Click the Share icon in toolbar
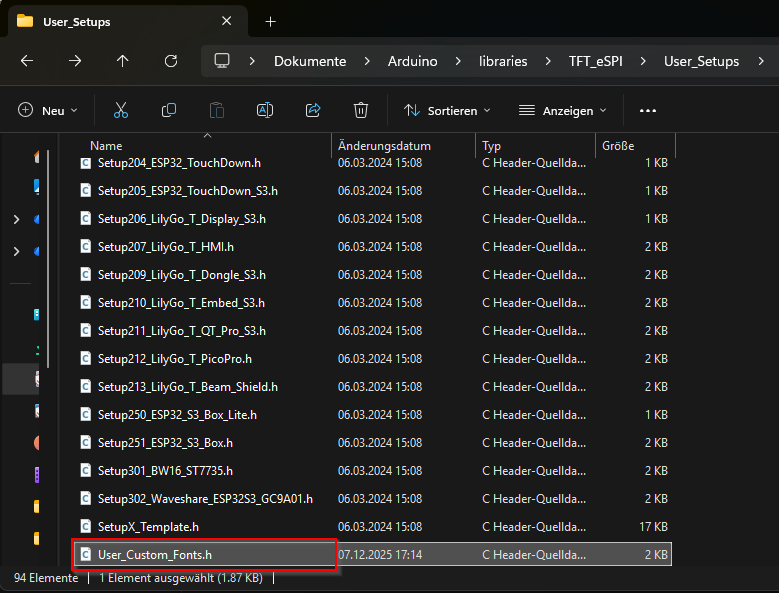Screen dimensions: 779x593 pyautogui.click(x=313, y=110)
